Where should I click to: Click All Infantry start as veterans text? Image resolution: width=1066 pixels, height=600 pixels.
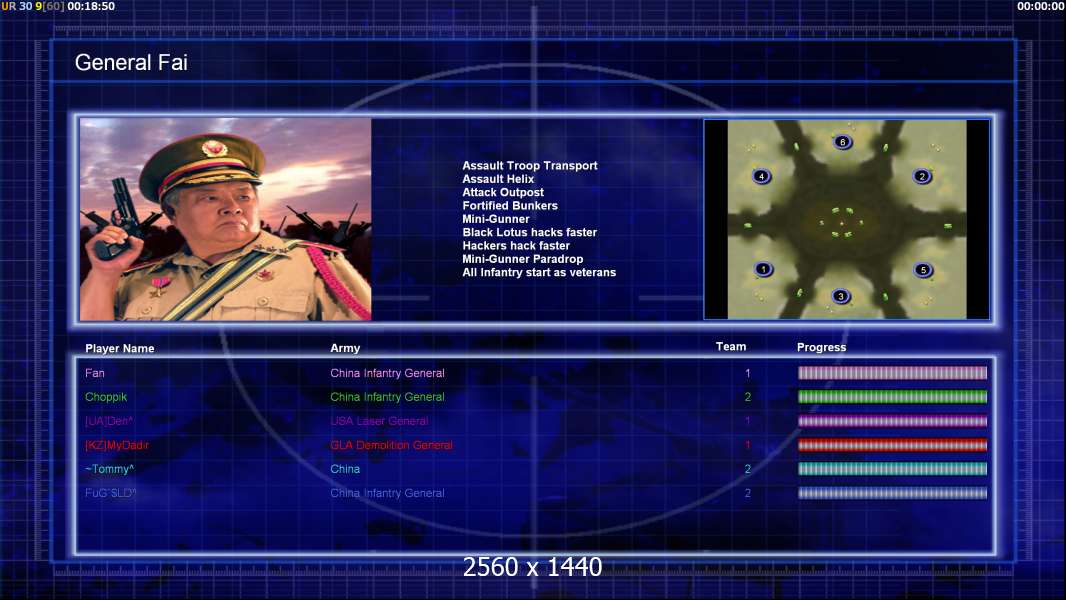pyautogui.click(x=539, y=272)
